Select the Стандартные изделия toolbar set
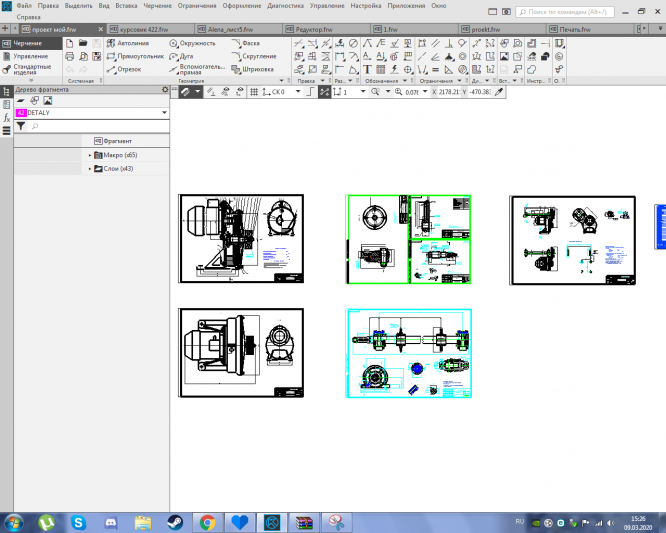666x533 pixels. [x=31, y=70]
